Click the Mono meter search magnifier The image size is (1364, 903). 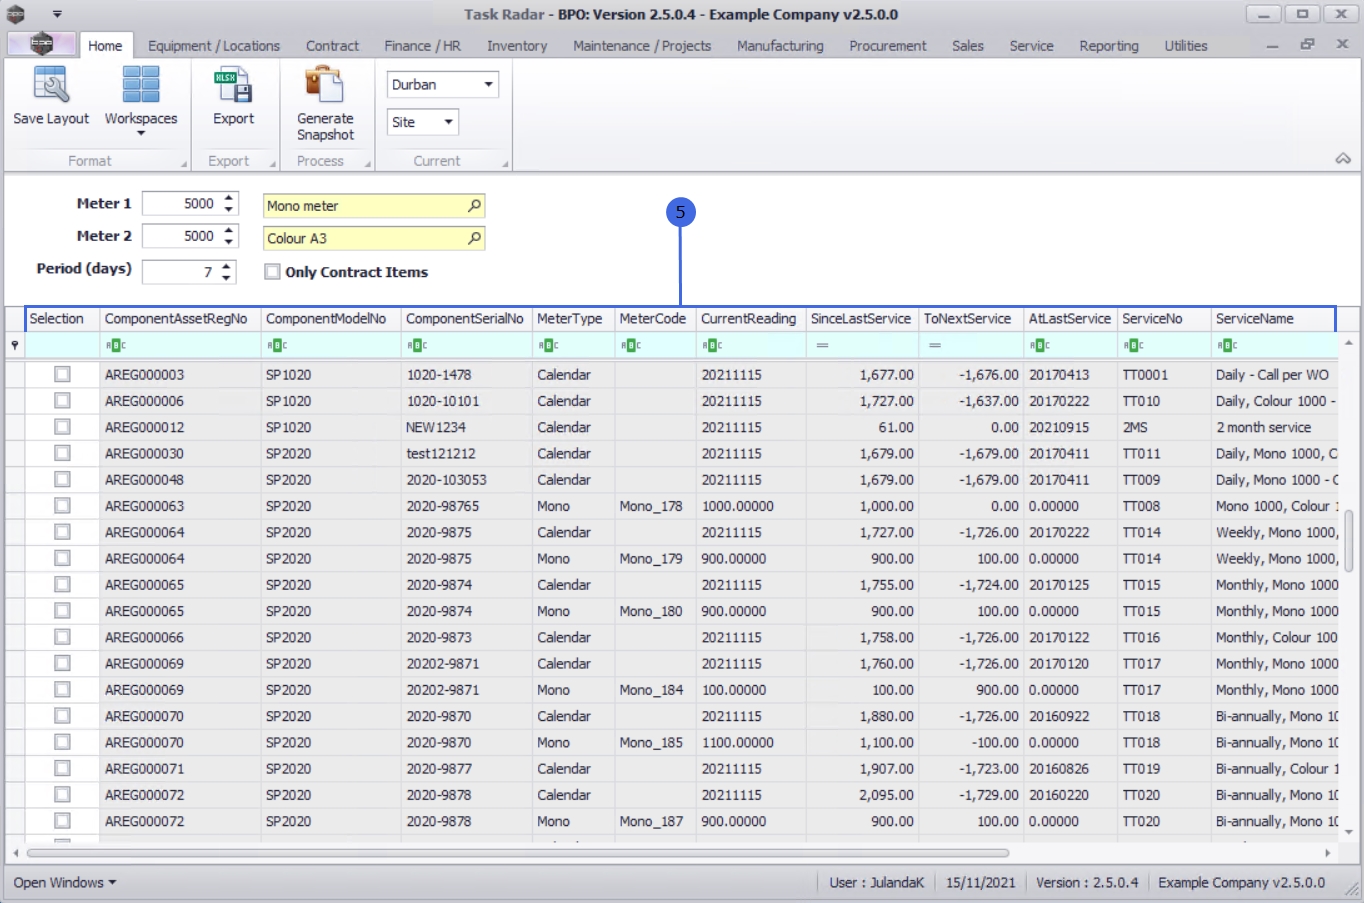(474, 206)
